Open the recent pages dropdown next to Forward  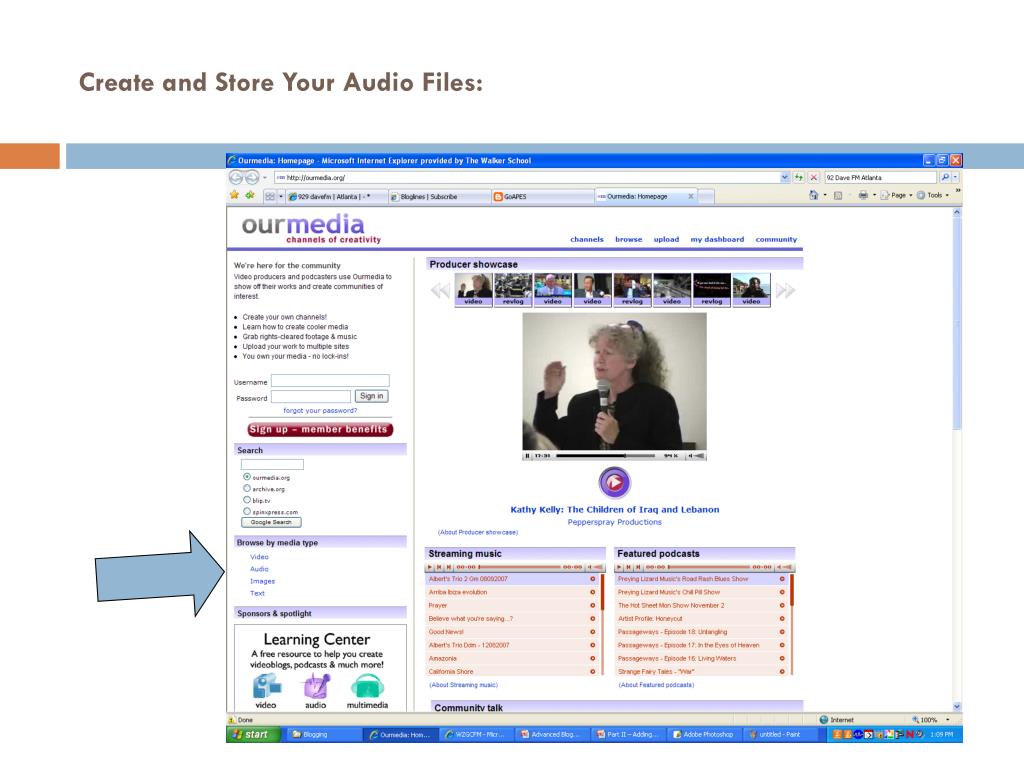point(264,178)
